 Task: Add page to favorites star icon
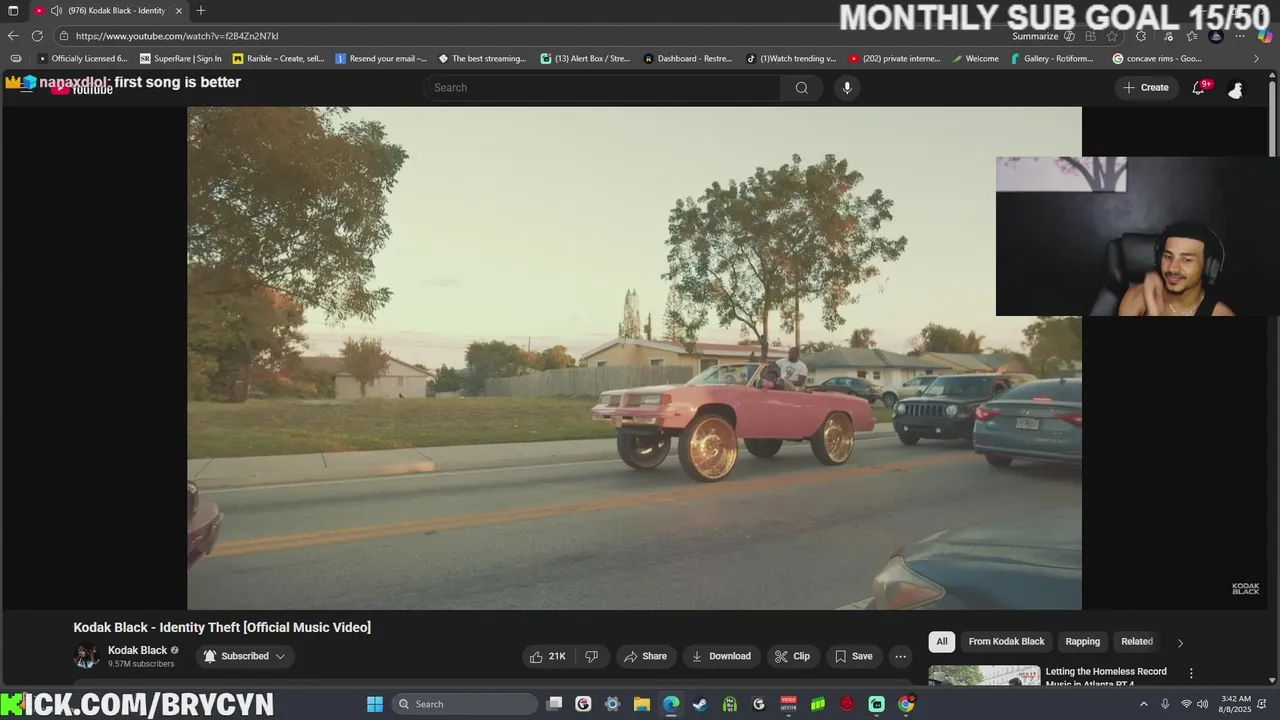point(1112,36)
